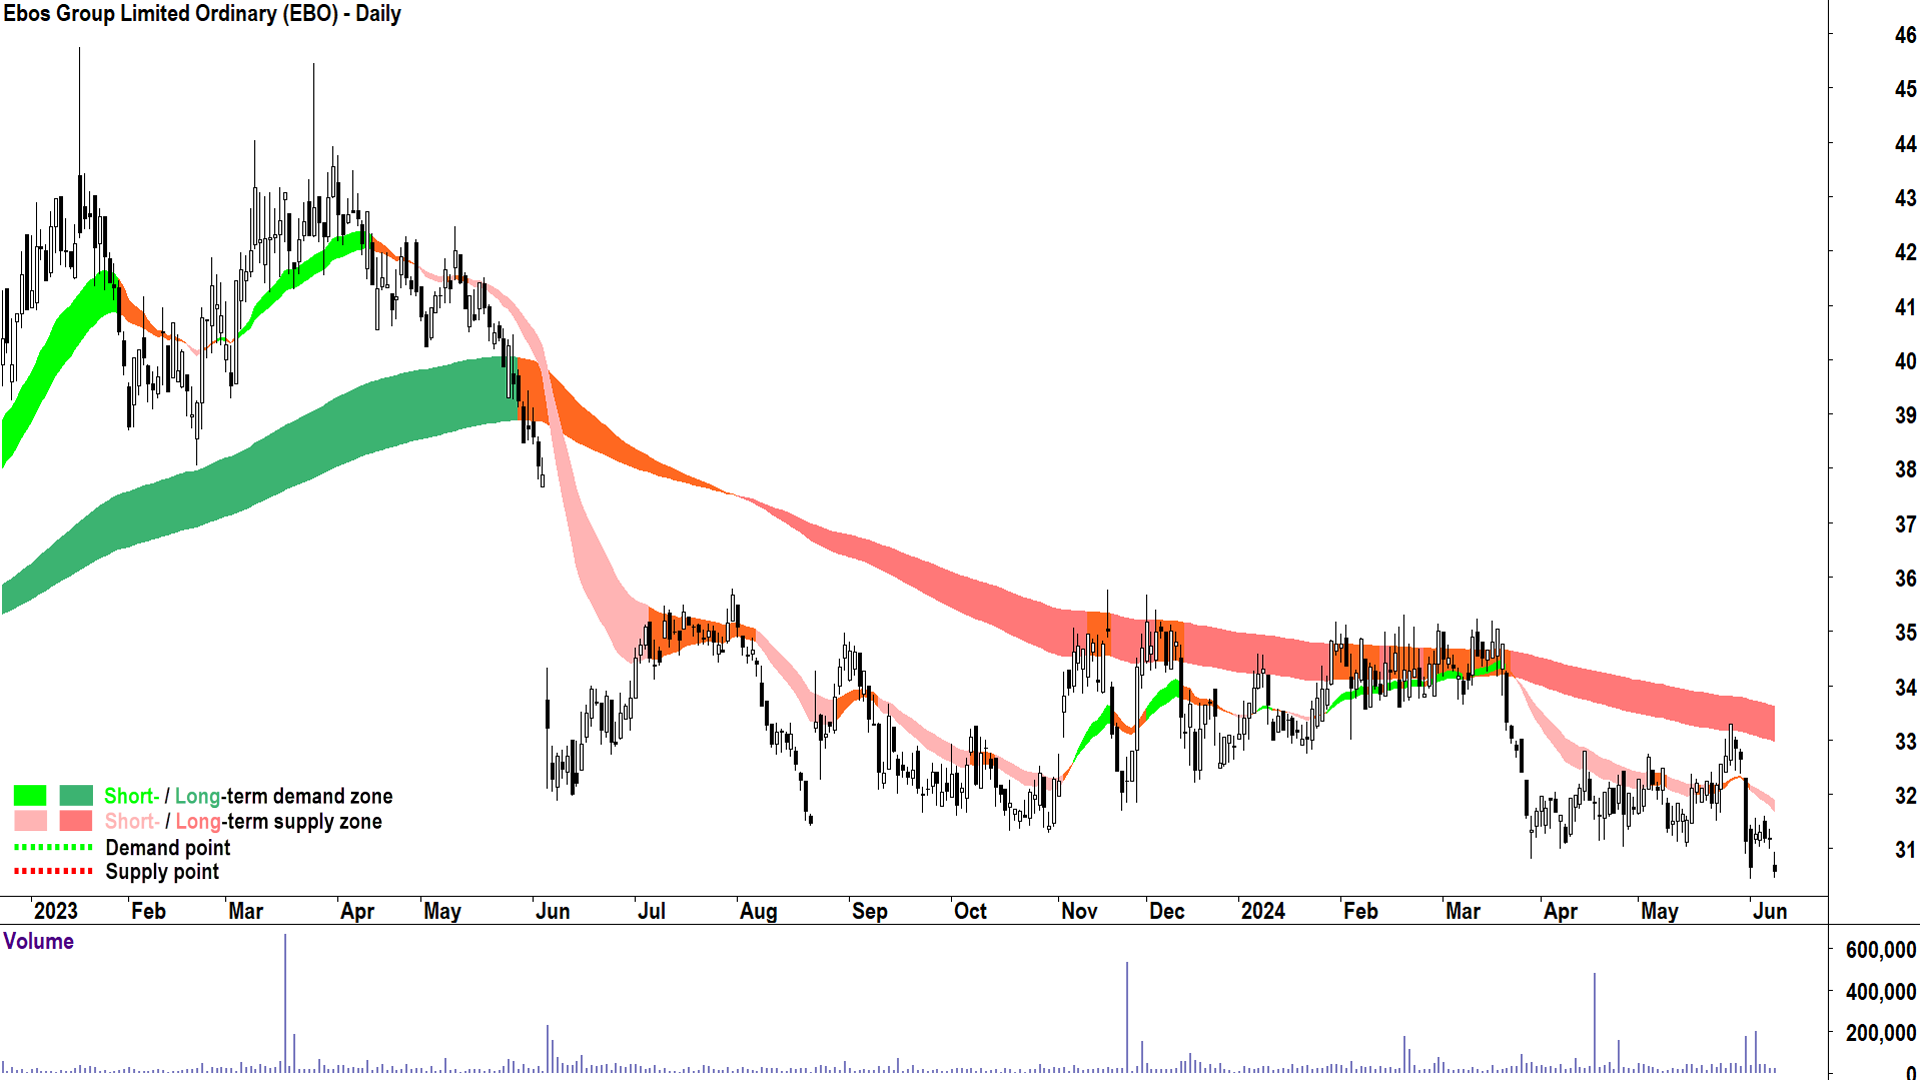
Task: Click price level 31 on the axis
Action: pos(1905,850)
